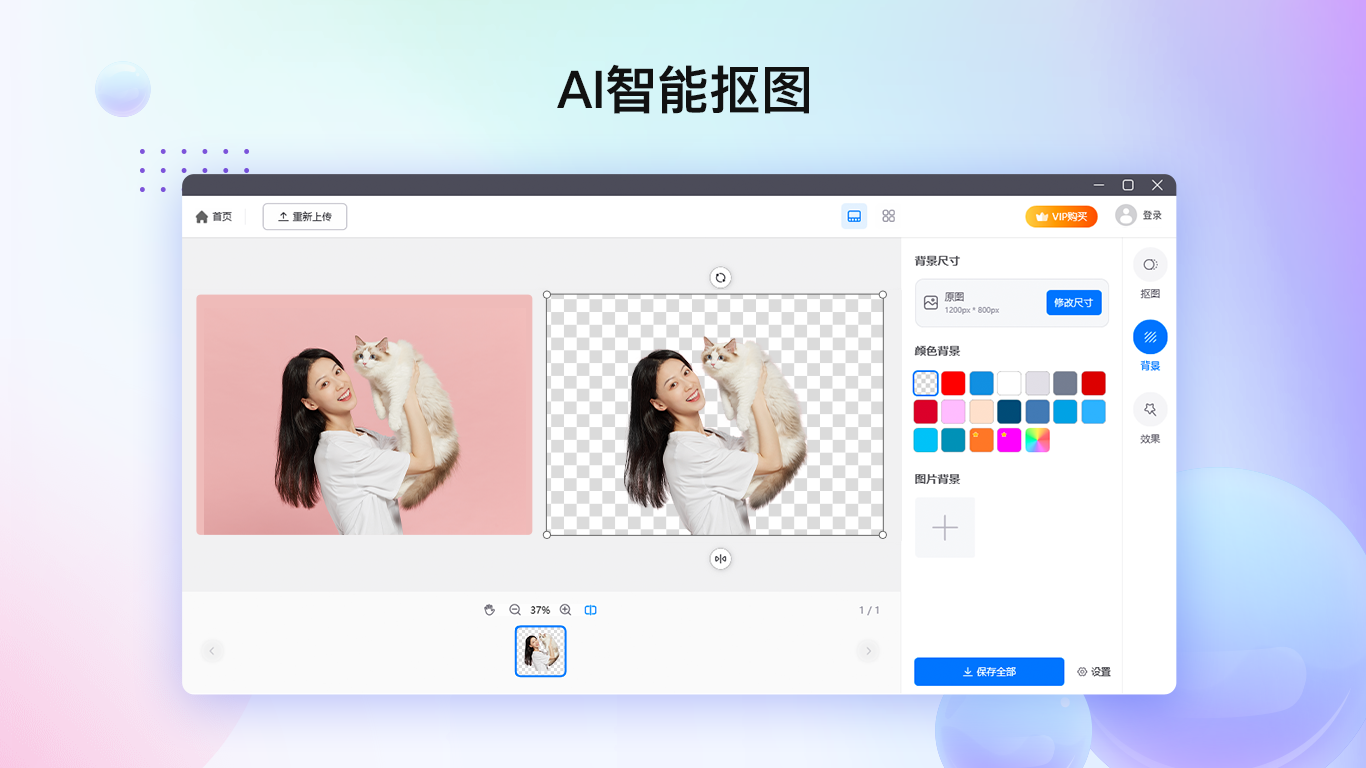Click the 背景尺寸 heading

point(937,261)
